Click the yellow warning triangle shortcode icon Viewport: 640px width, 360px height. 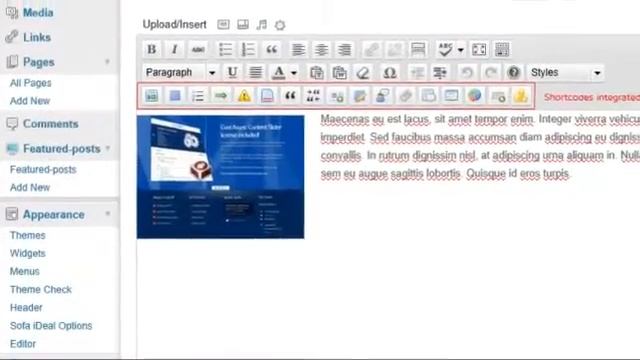244,96
